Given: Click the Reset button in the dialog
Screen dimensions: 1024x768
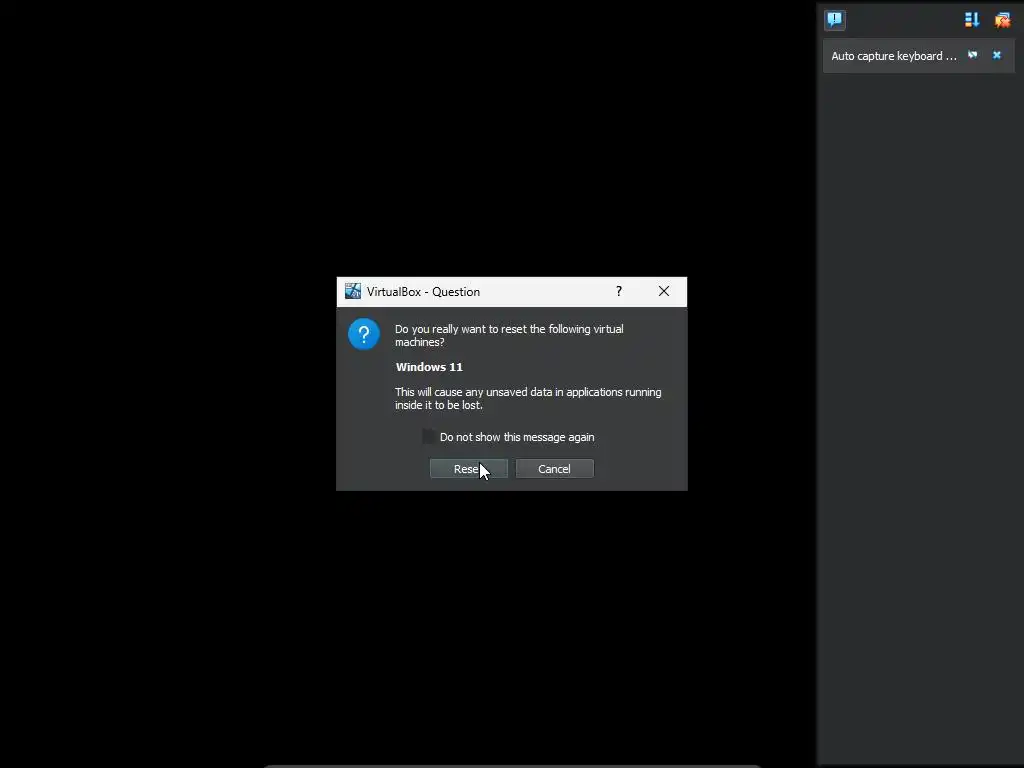Looking at the screenshot, I should click(468, 468).
